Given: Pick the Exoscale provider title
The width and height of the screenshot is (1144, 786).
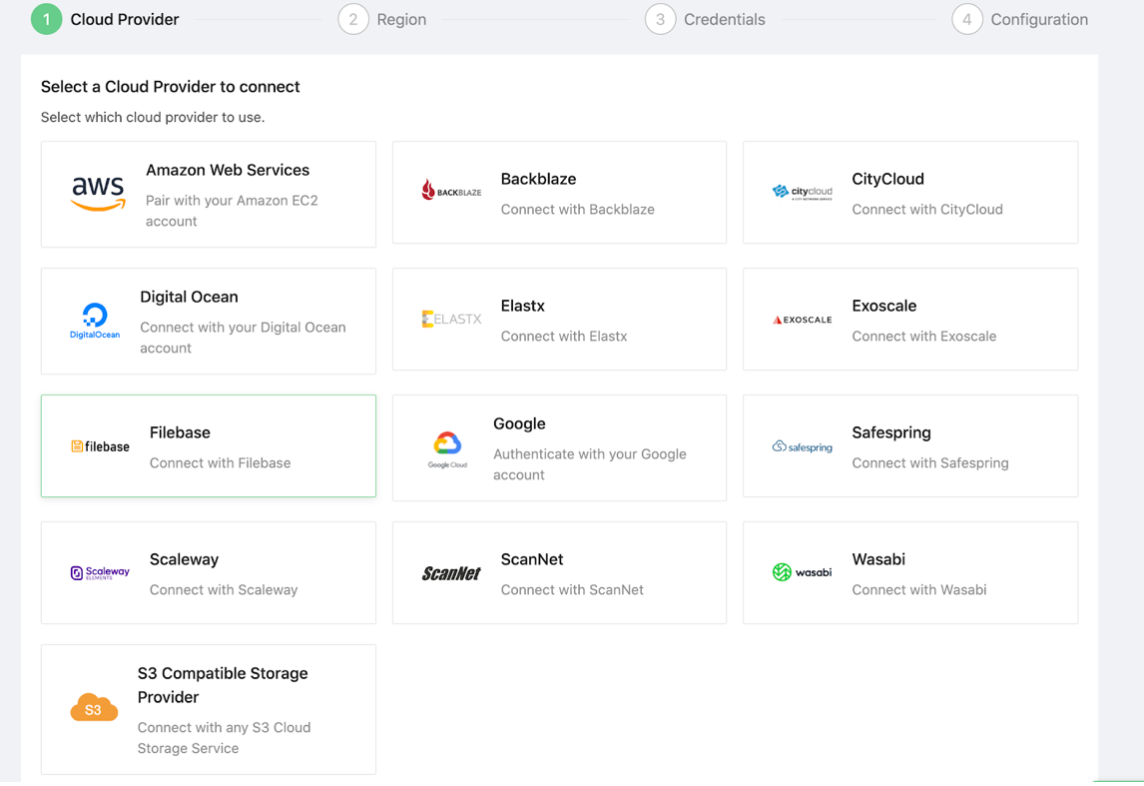Looking at the screenshot, I should (x=884, y=306).
